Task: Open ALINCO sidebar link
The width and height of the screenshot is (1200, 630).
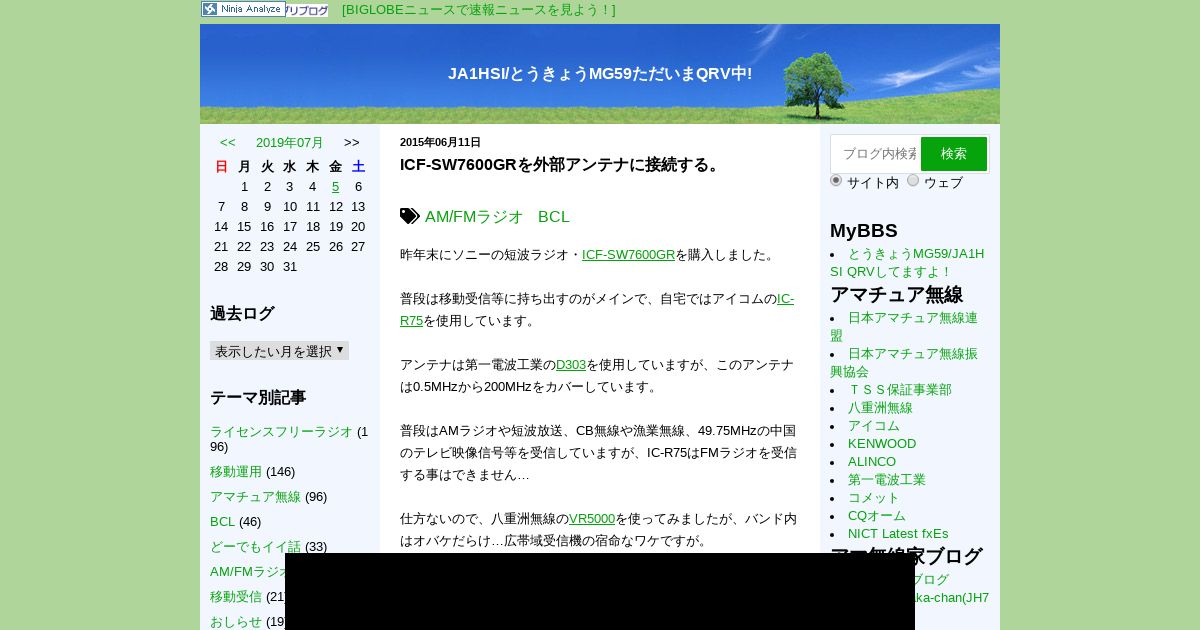Action: 872,461
